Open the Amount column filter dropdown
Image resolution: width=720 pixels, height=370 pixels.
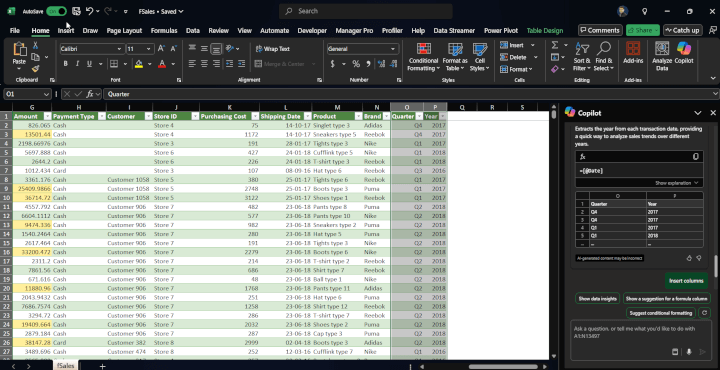(x=47, y=116)
